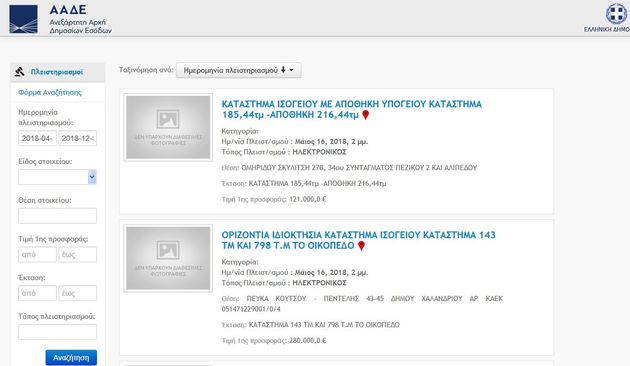Click the Έκταση 'έως' field

78,293
